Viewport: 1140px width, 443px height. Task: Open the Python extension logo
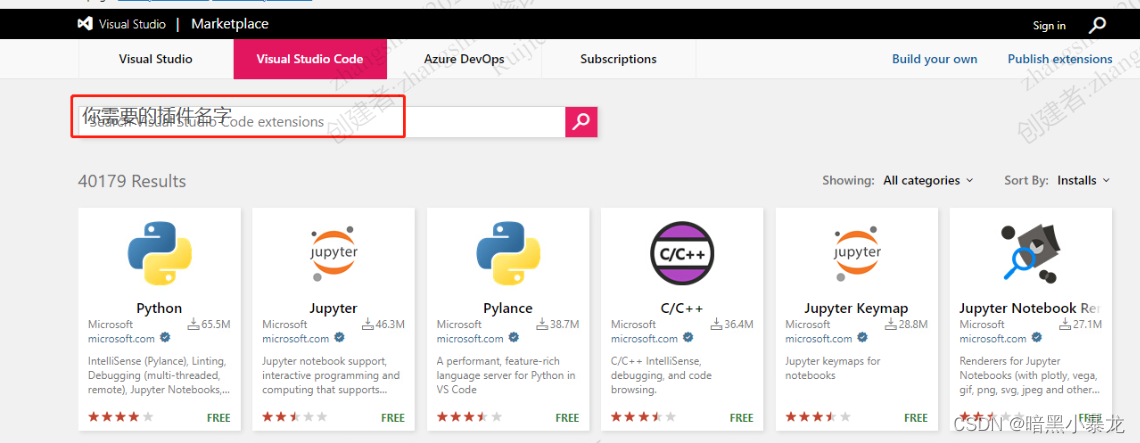(159, 252)
